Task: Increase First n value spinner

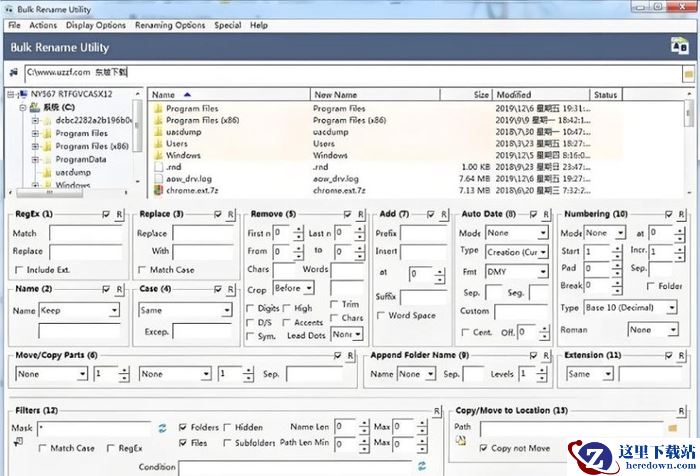Action: 298,229
